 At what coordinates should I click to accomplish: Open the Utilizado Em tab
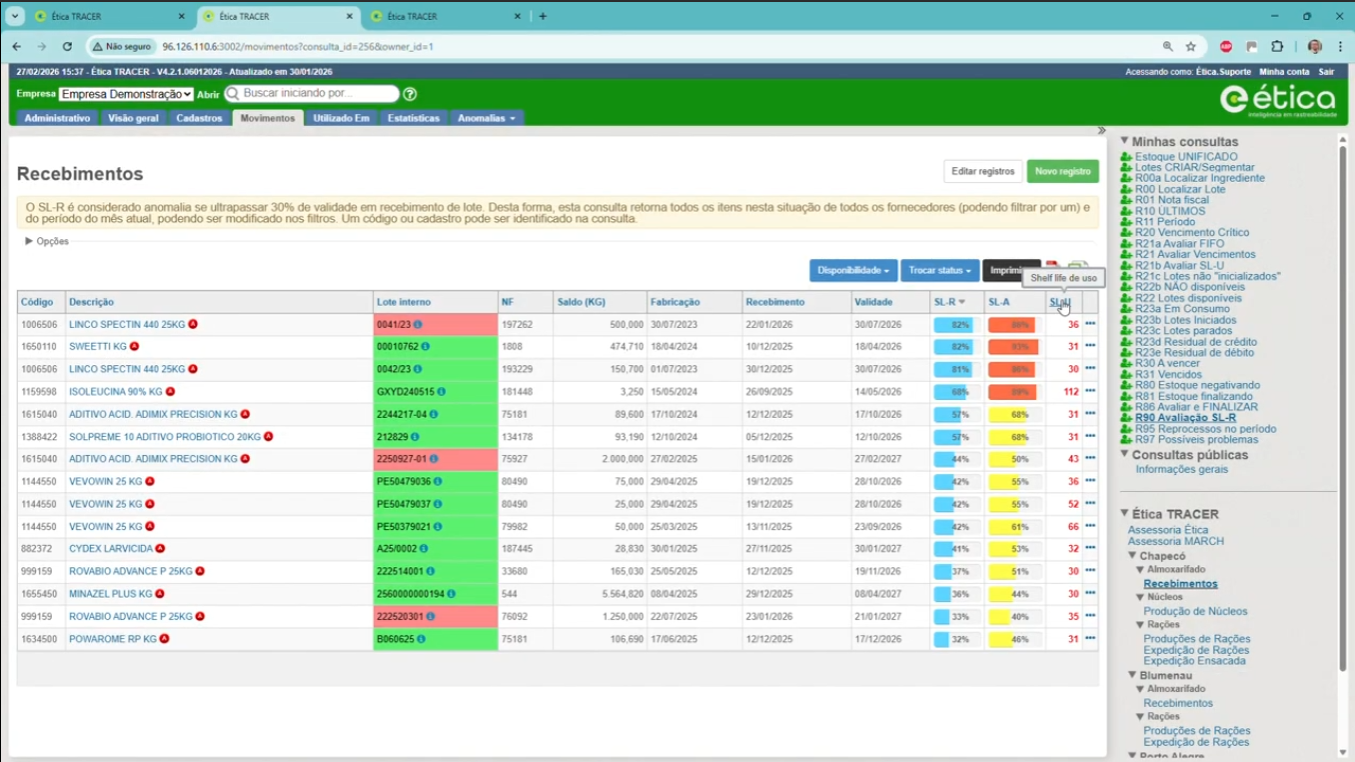pos(341,118)
